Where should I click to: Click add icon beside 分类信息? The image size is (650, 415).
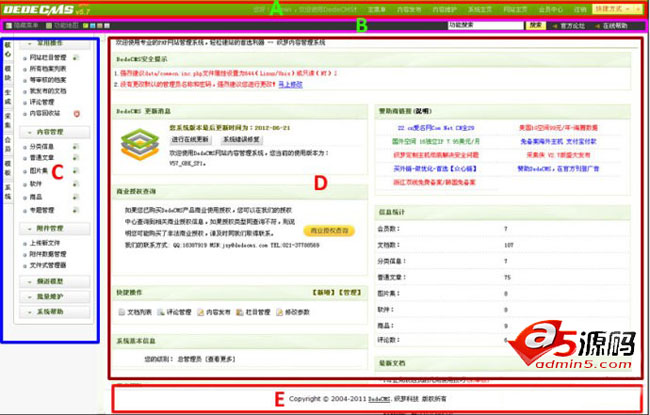pos(76,147)
